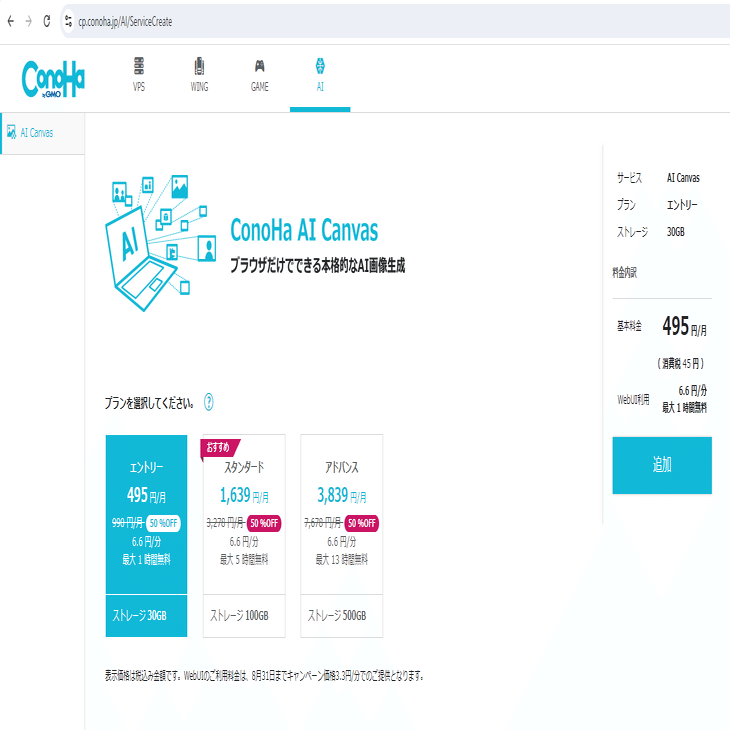The image size is (730, 730).
Task: Click the 料金内訳 label in summary
Action: (624, 272)
